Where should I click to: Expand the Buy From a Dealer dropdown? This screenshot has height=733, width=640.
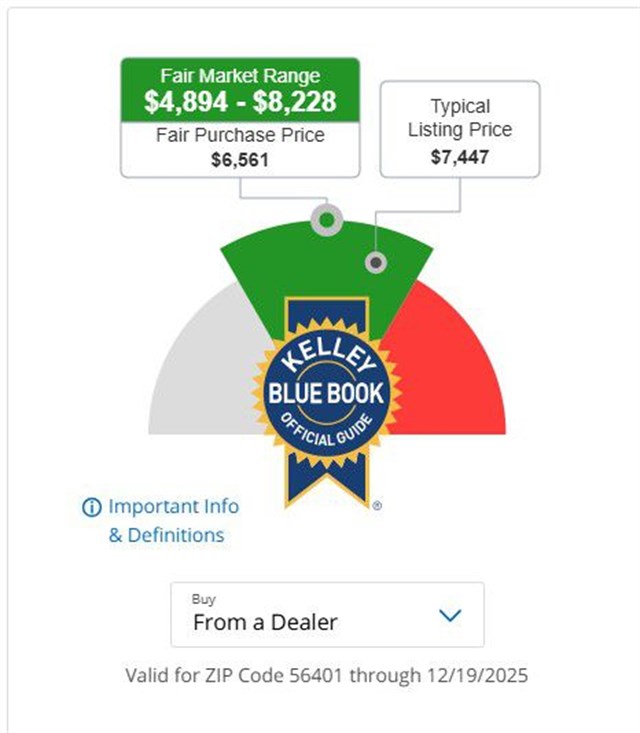click(x=327, y=614)
